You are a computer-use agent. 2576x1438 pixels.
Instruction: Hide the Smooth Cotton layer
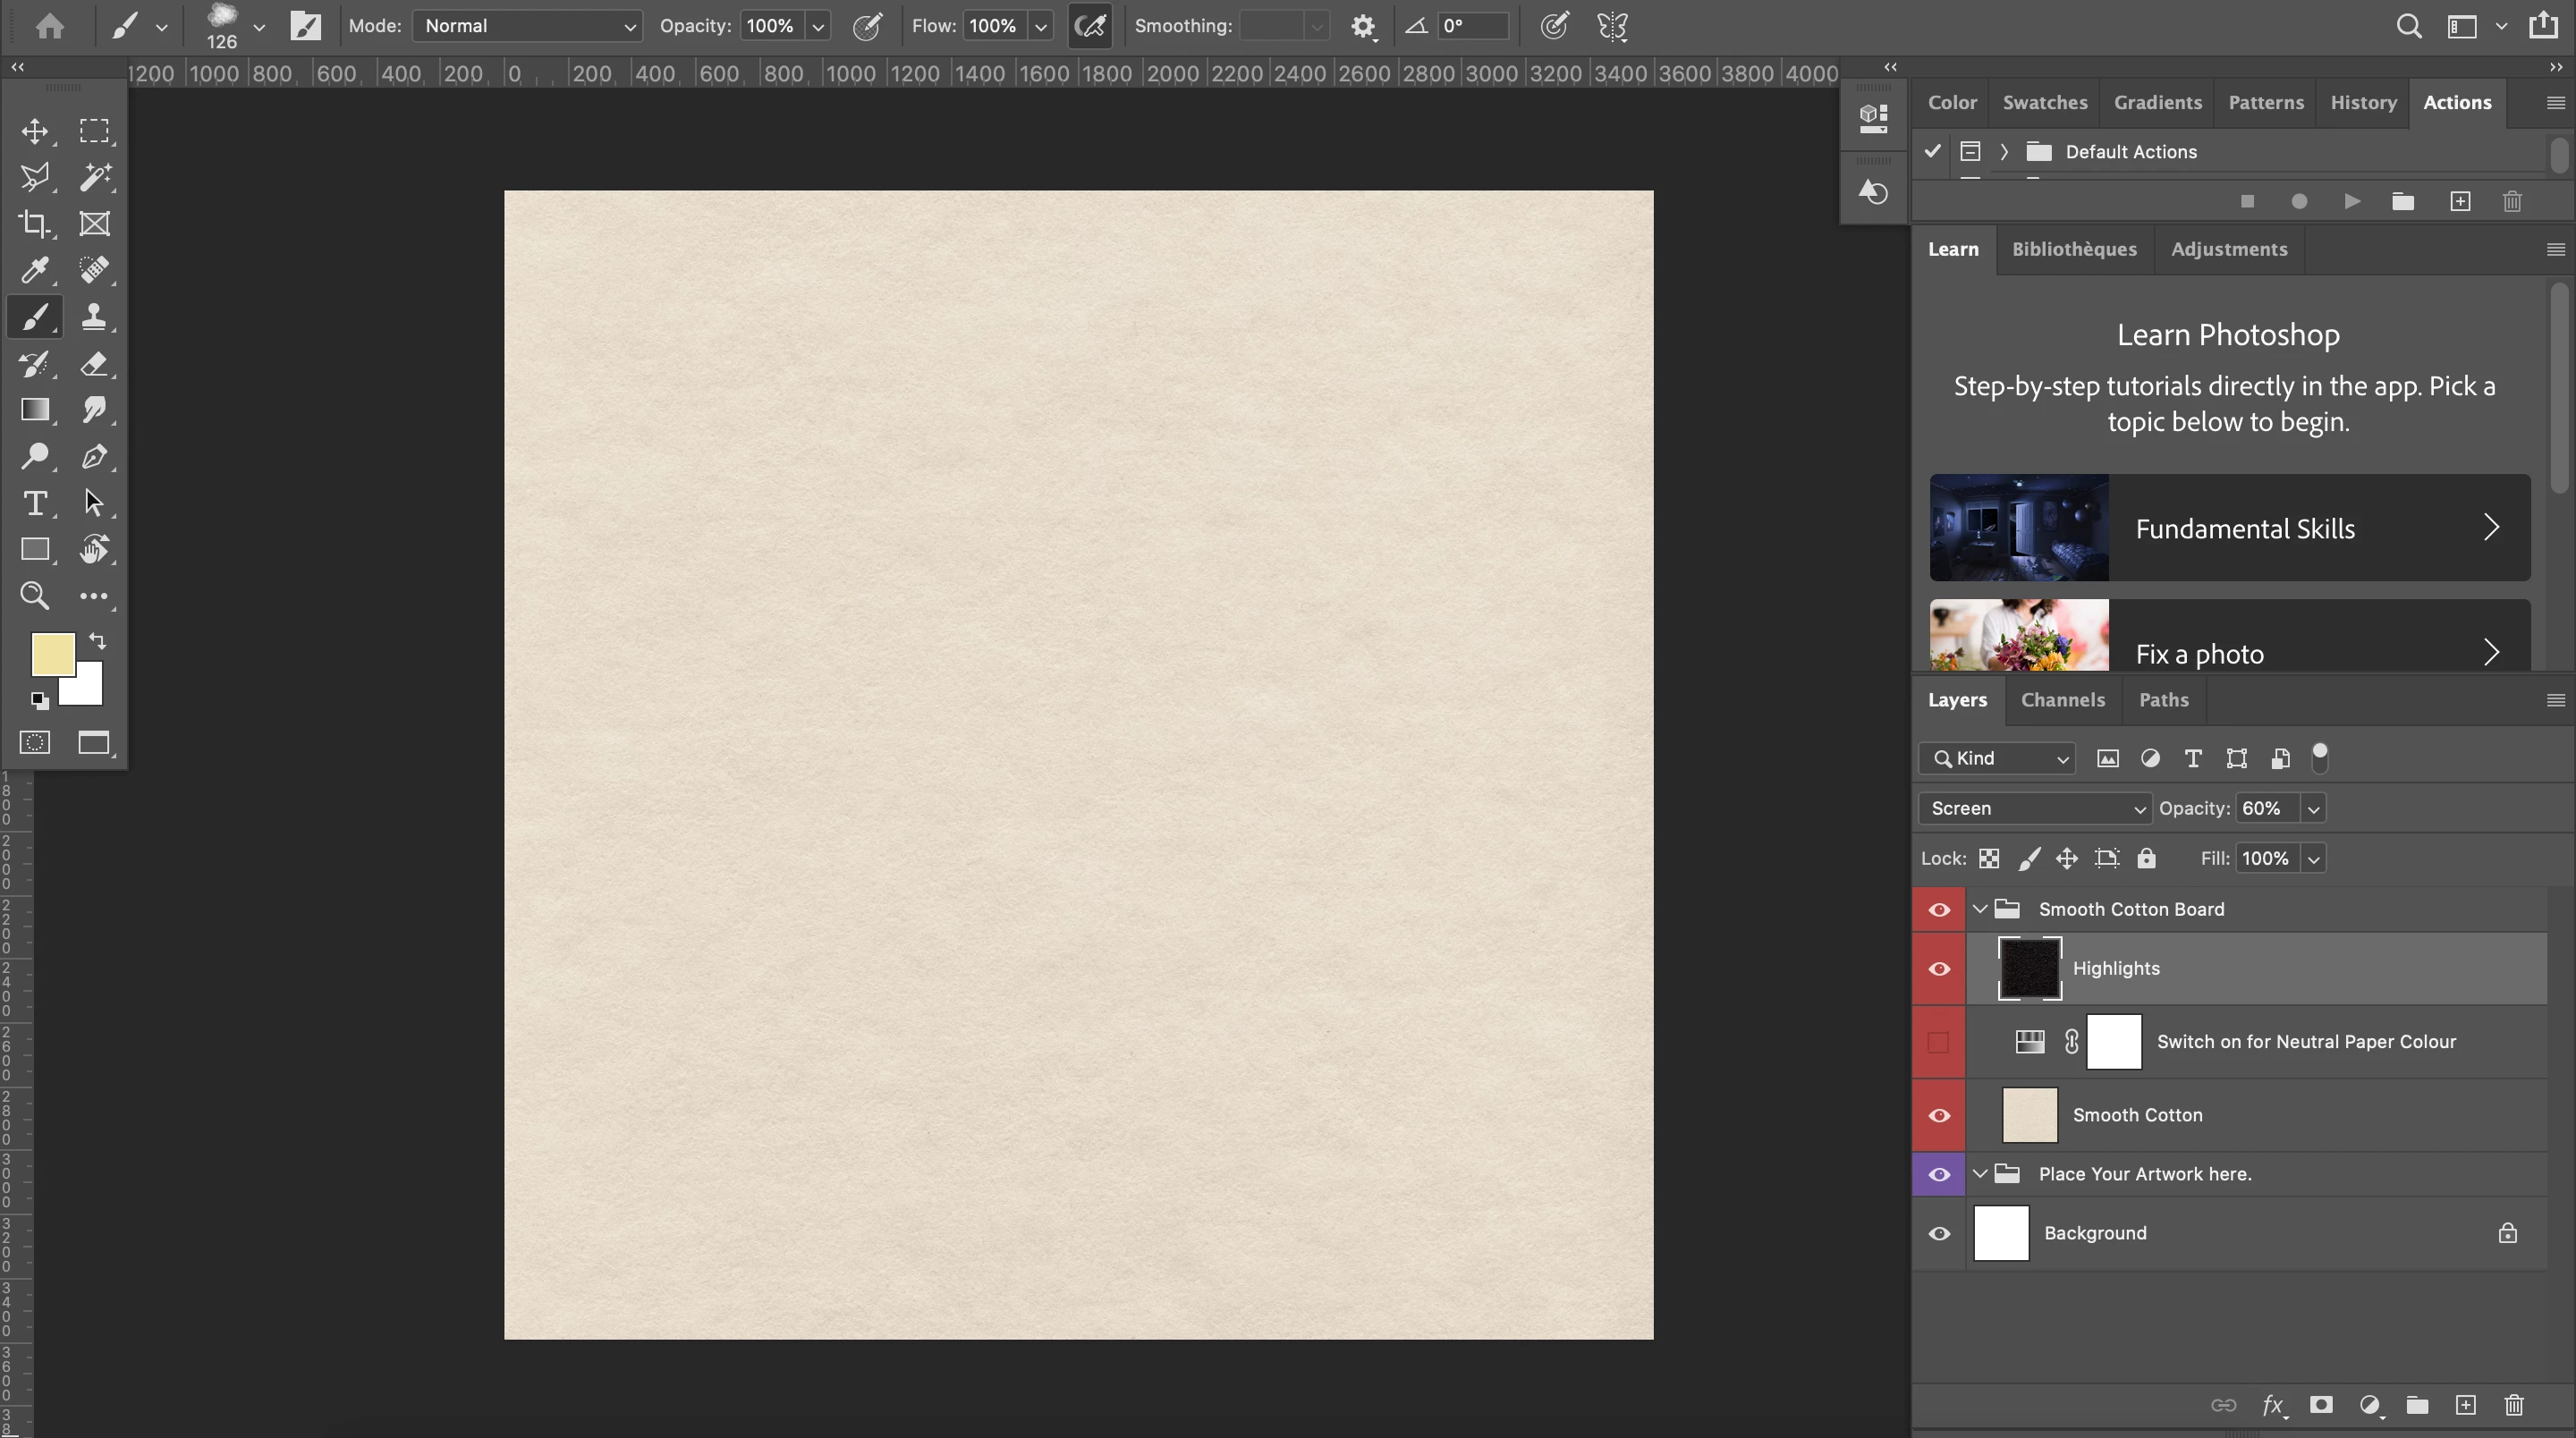pos(1939,1115)
